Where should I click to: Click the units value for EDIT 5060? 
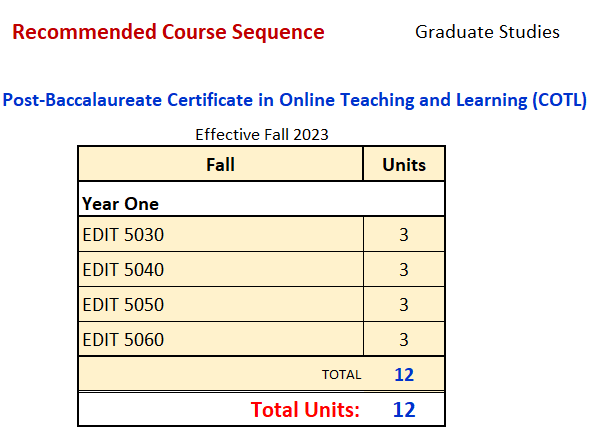[404, 340]
